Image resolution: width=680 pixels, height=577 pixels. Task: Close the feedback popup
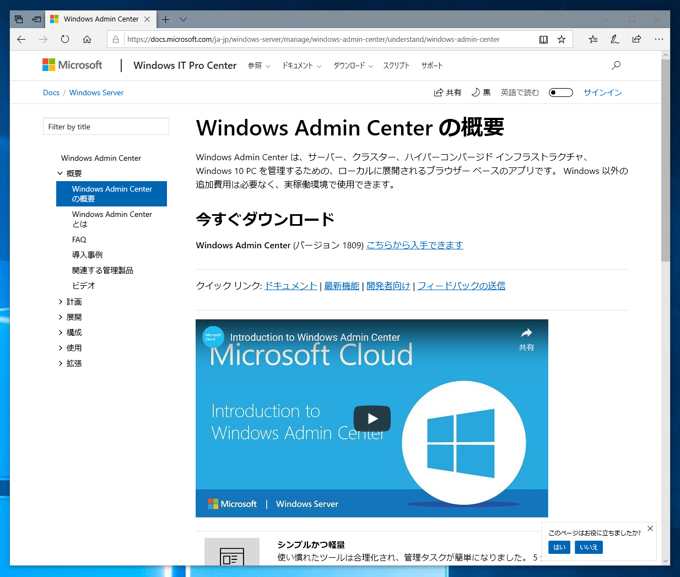click(650, 528)
